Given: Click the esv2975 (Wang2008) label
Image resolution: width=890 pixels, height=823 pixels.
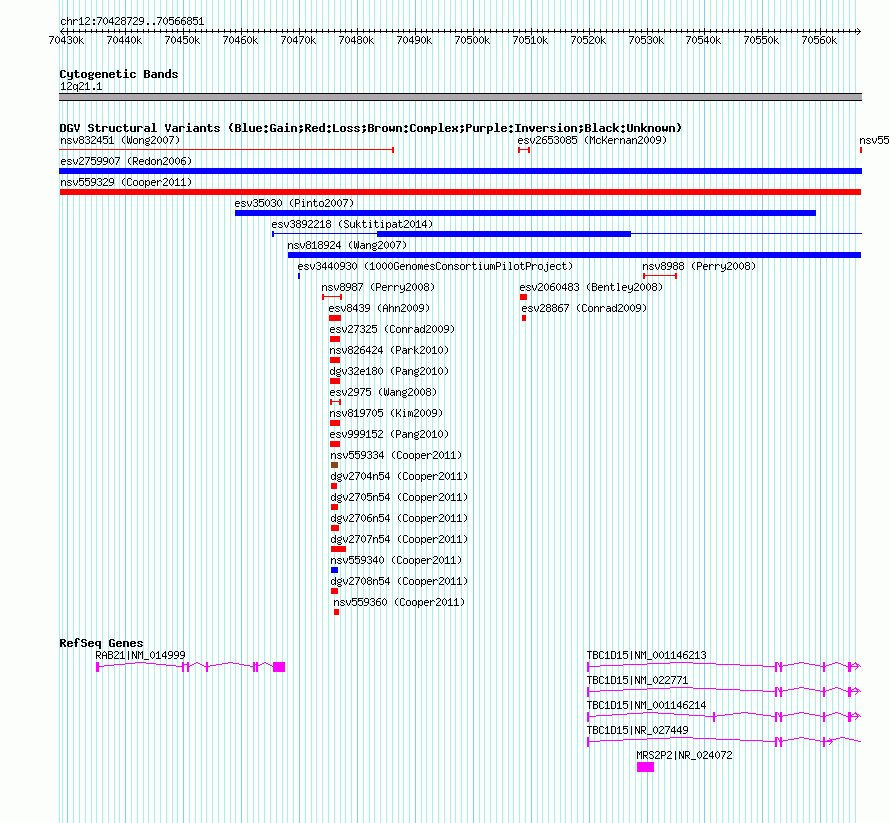Looking at the screenshot, I should click(383, 392).
